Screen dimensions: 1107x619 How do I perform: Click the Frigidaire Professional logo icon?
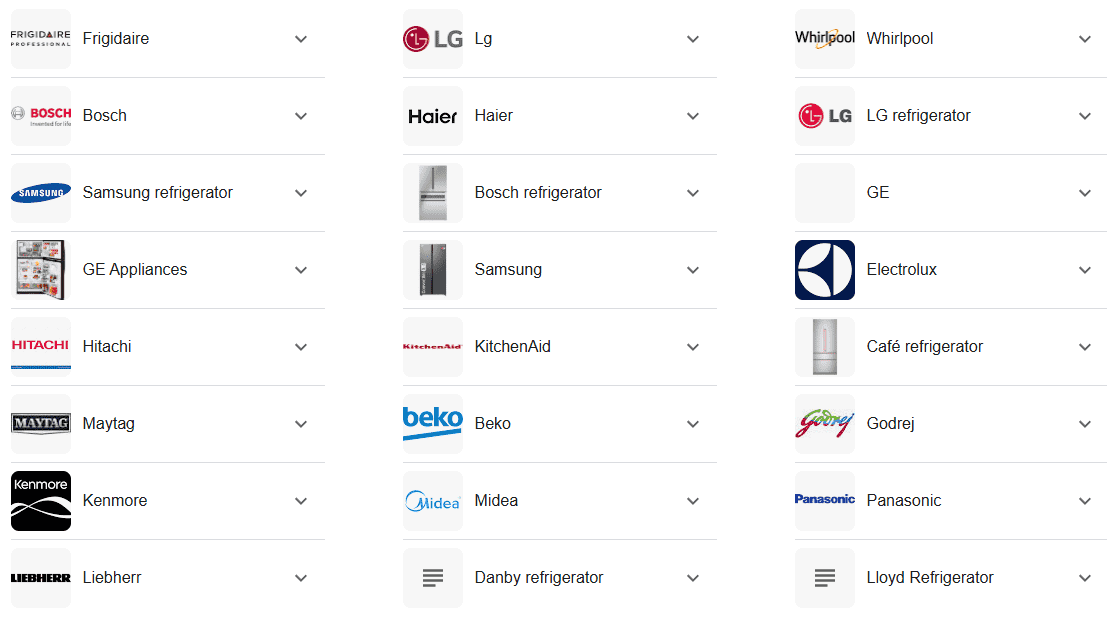[x=41, y=39]
